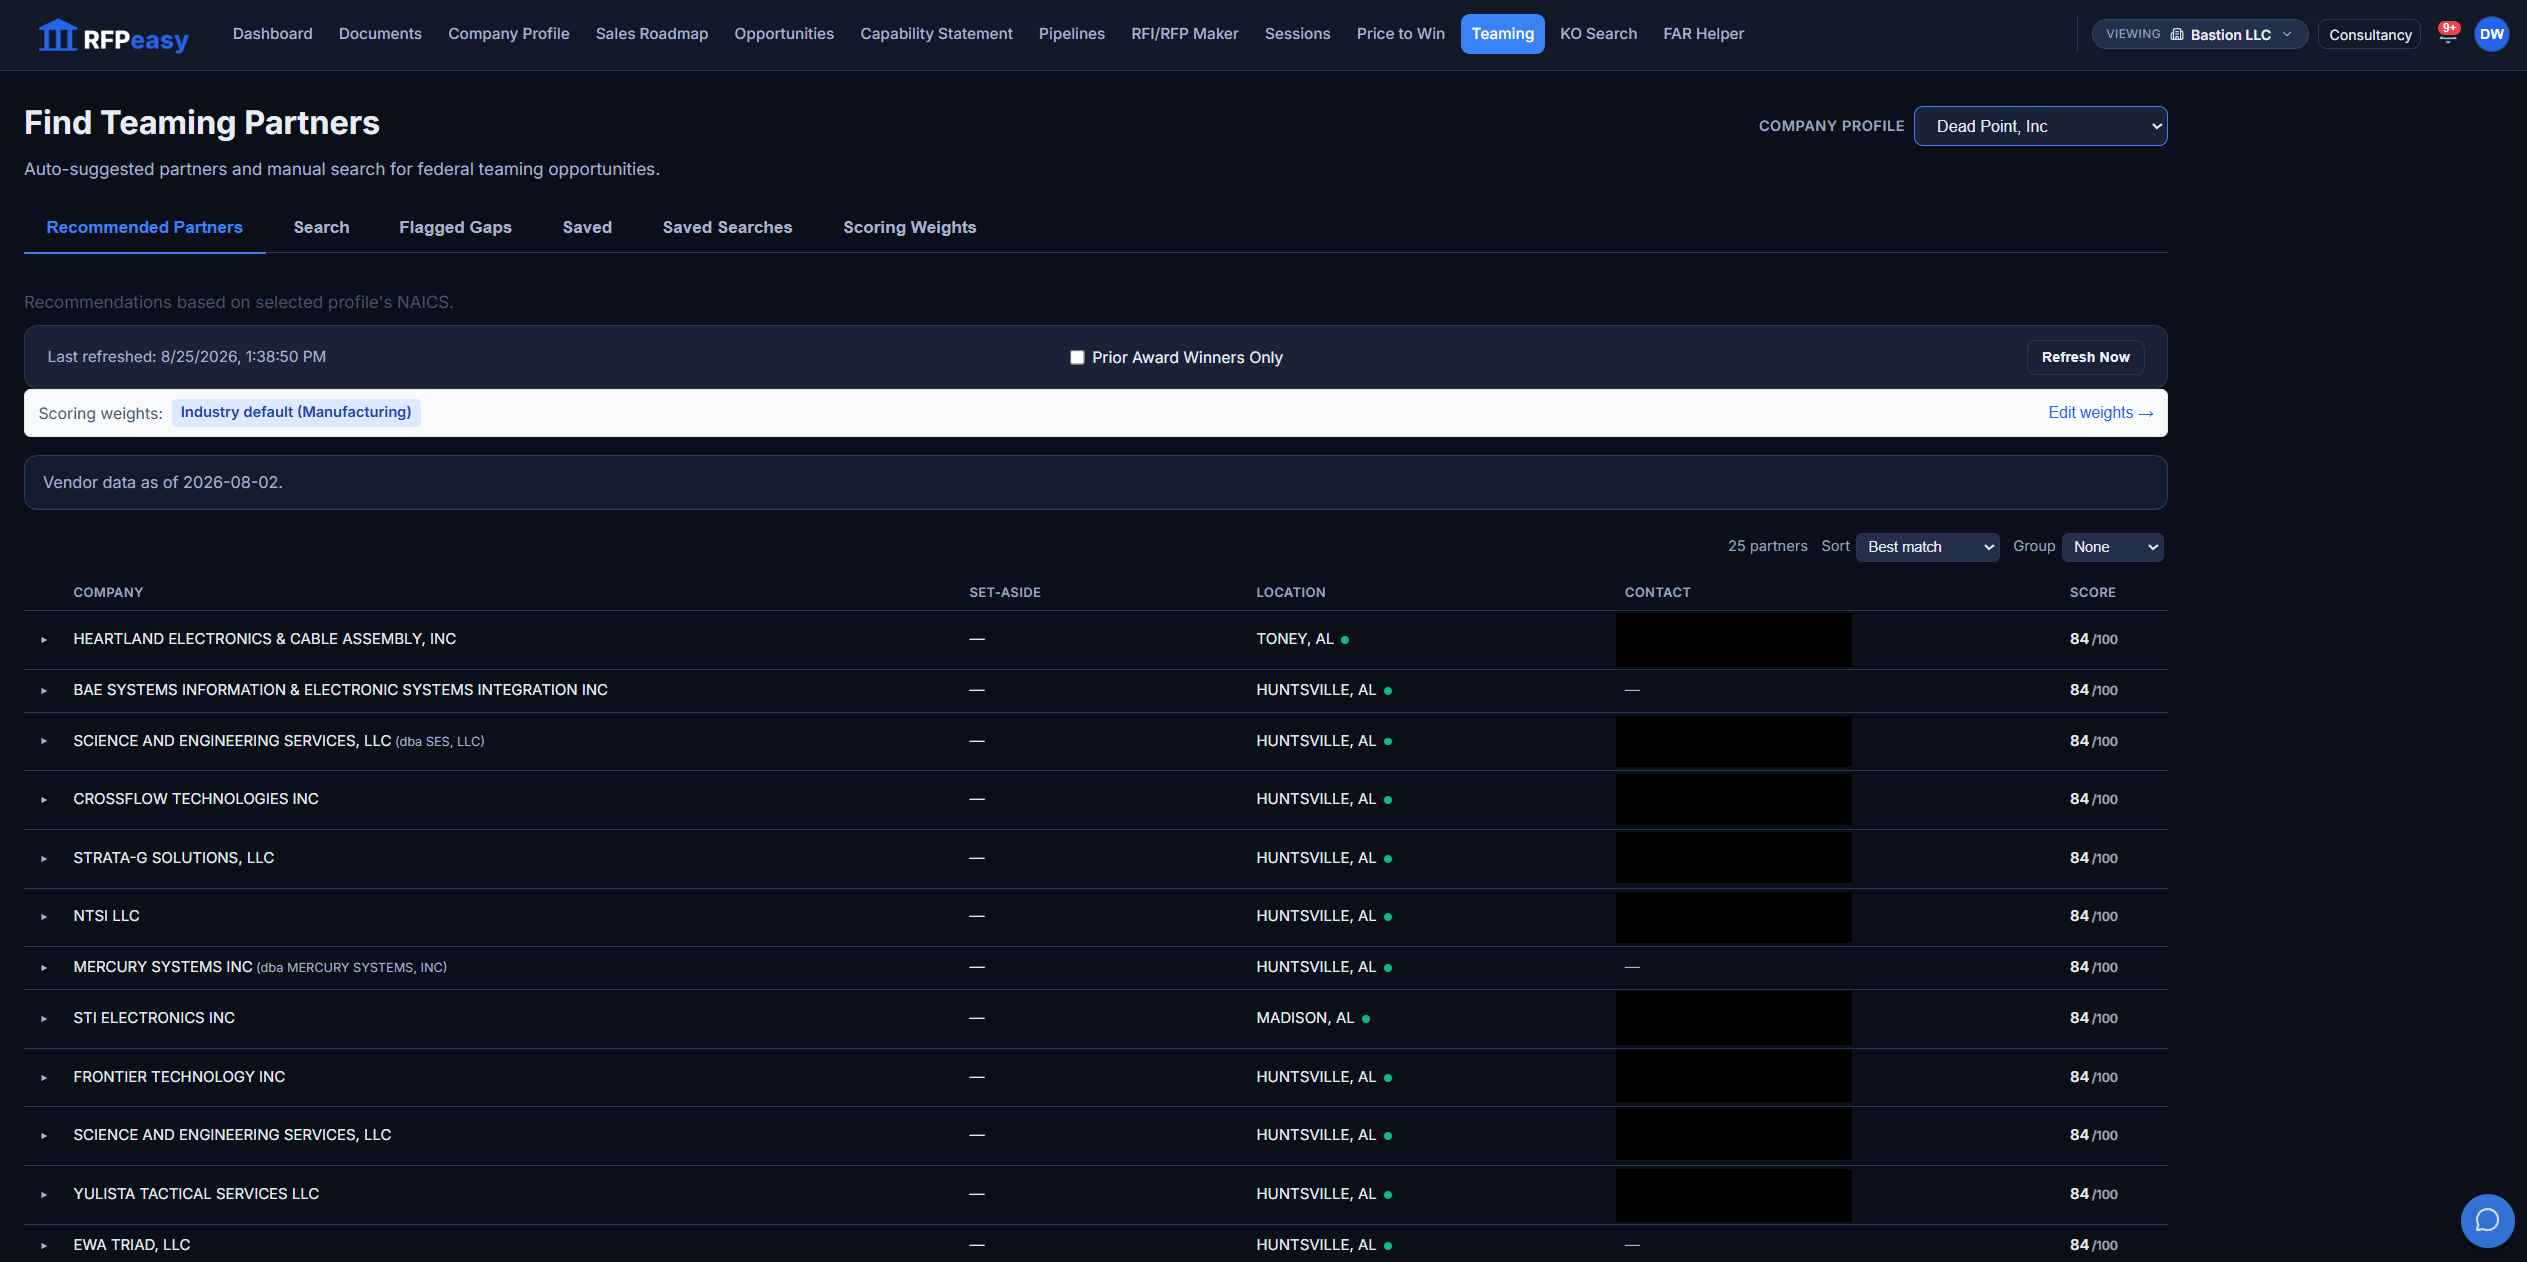Screen dimensions: 2527x1262
Task: Click the 25 partners count text
Action: click(1767, 546)
